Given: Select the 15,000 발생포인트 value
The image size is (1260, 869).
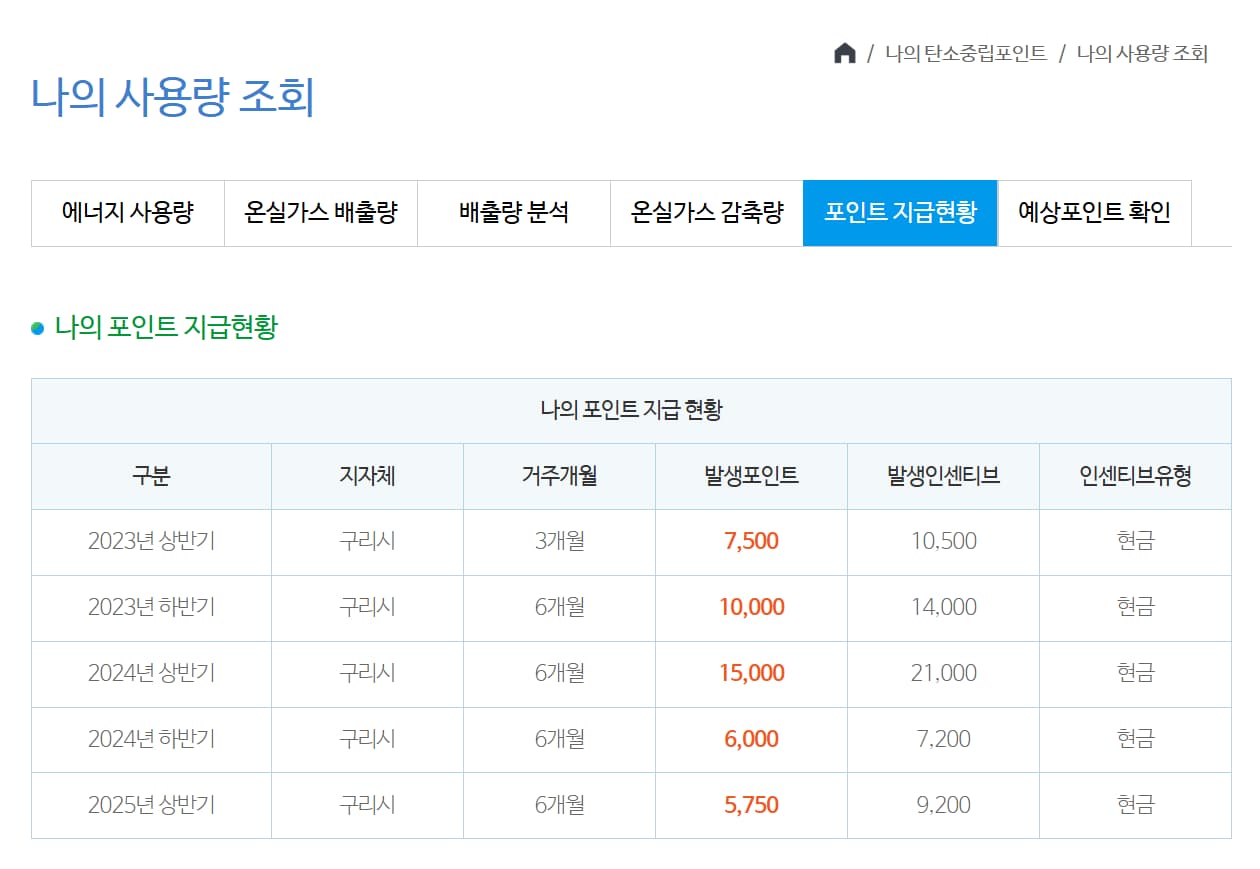Looking at the screenshot, I should (751, 673).
